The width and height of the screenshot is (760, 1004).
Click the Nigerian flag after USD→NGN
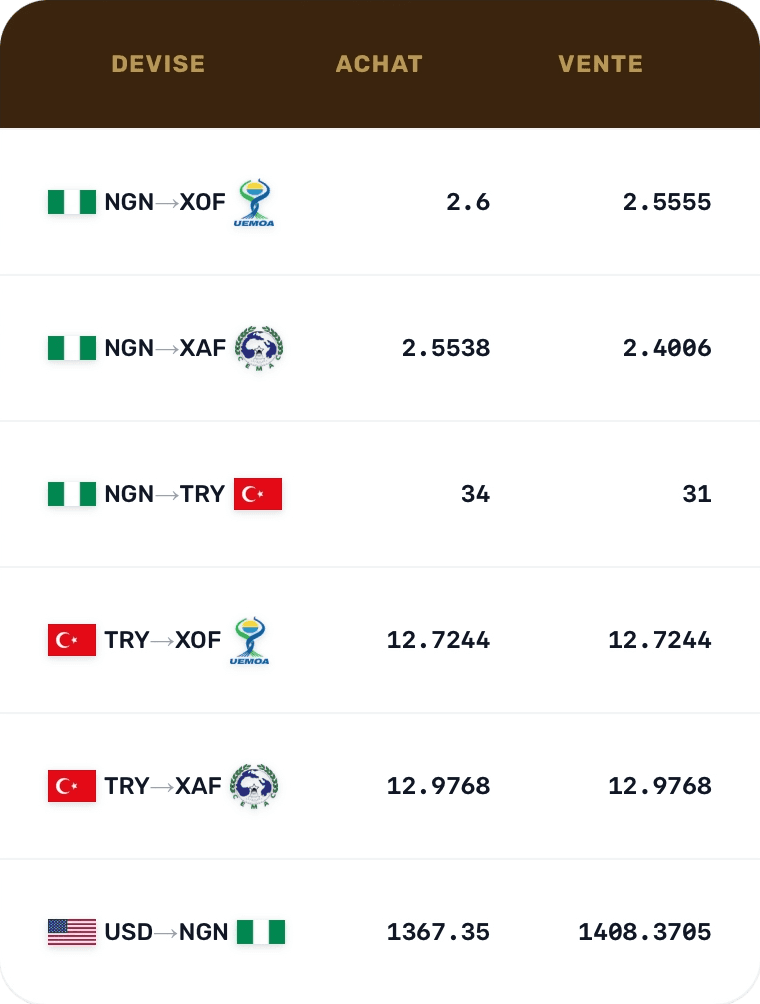(x=261, y=932)
